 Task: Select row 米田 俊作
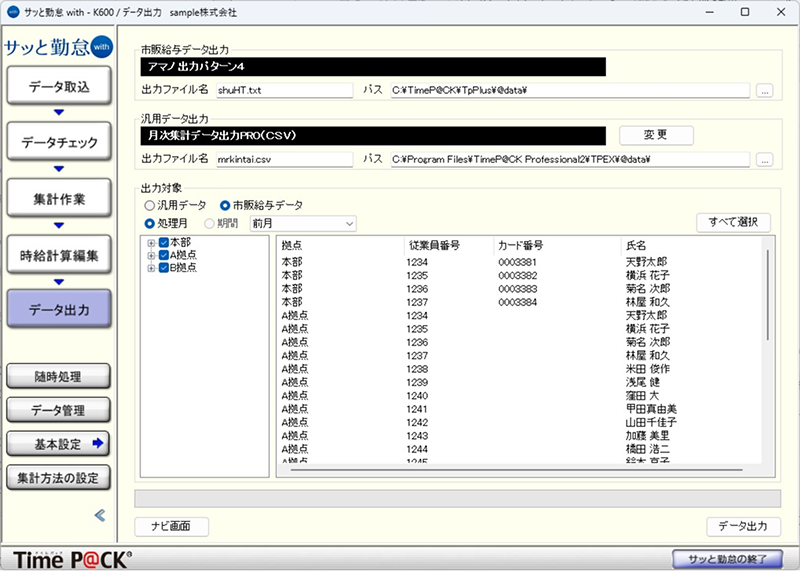520,369
